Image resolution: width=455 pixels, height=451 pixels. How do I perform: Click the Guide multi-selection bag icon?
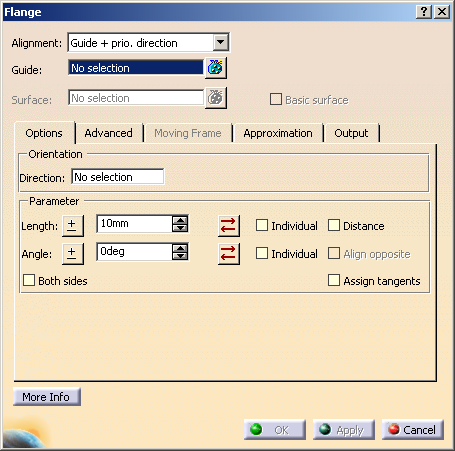coord(216,68)
